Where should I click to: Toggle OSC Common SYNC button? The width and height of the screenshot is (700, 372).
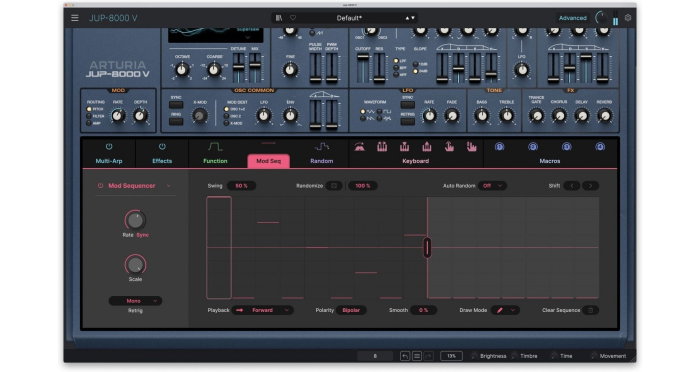click(x=176, y=105)
